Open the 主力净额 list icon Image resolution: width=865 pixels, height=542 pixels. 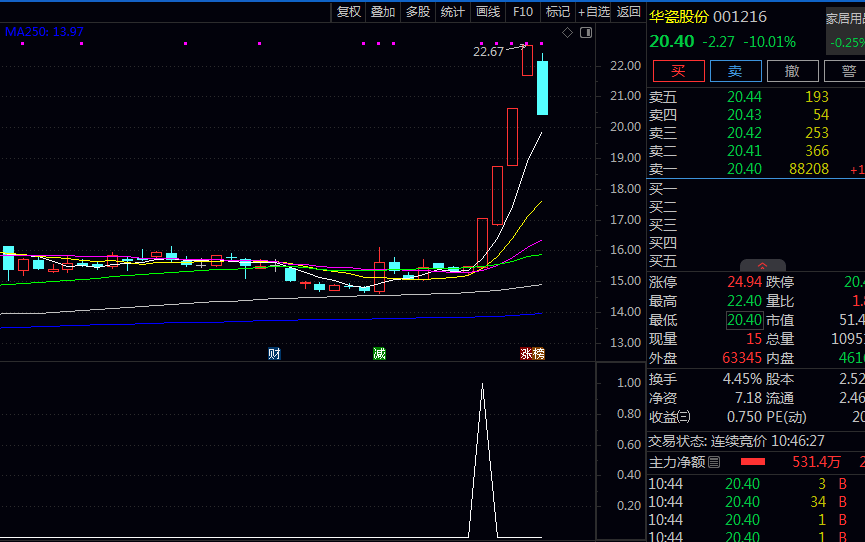coord(714,462)
